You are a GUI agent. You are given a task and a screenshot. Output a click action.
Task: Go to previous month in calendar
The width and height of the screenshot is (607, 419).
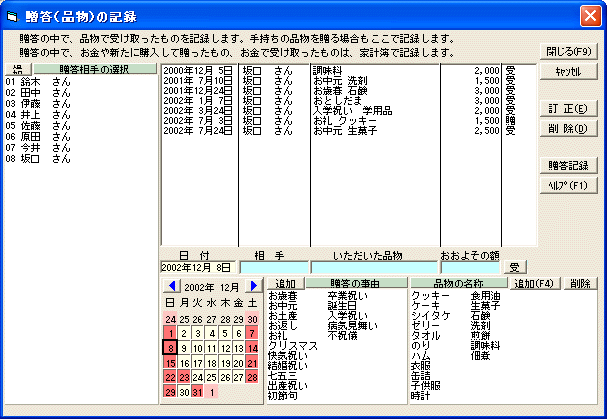[172, 286]
